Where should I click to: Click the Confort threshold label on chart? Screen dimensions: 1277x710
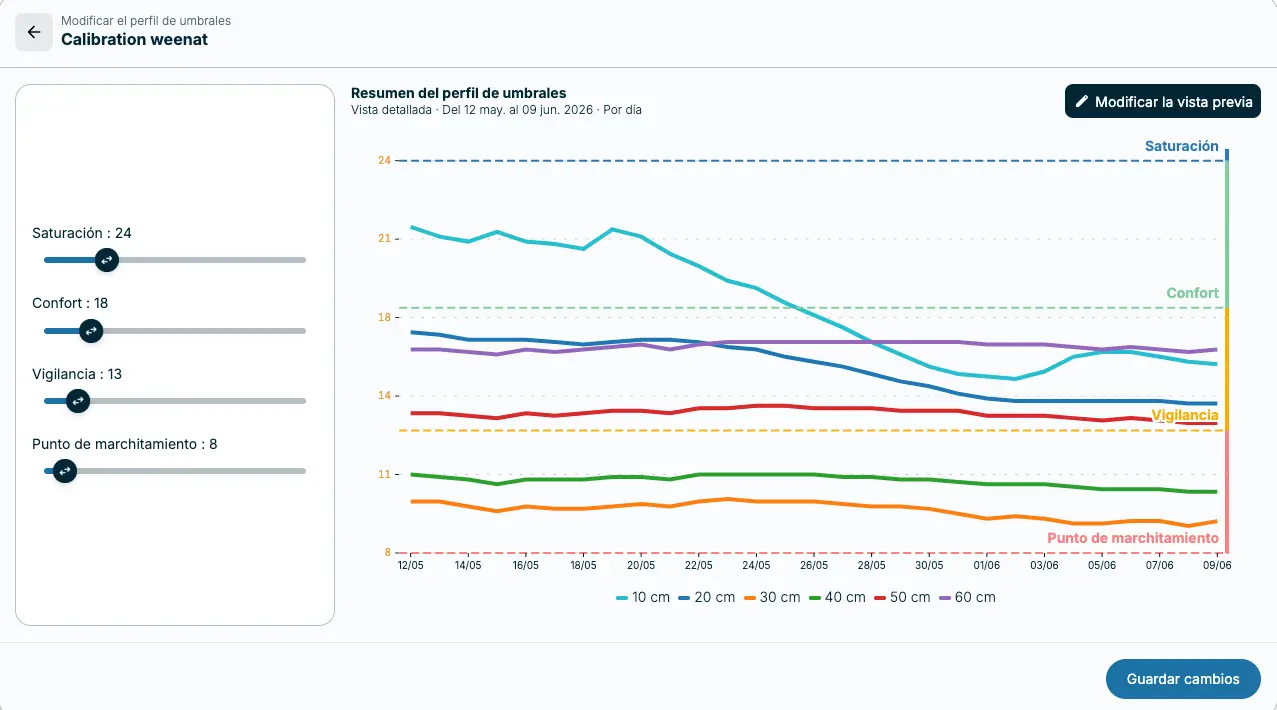point(1192,293)
